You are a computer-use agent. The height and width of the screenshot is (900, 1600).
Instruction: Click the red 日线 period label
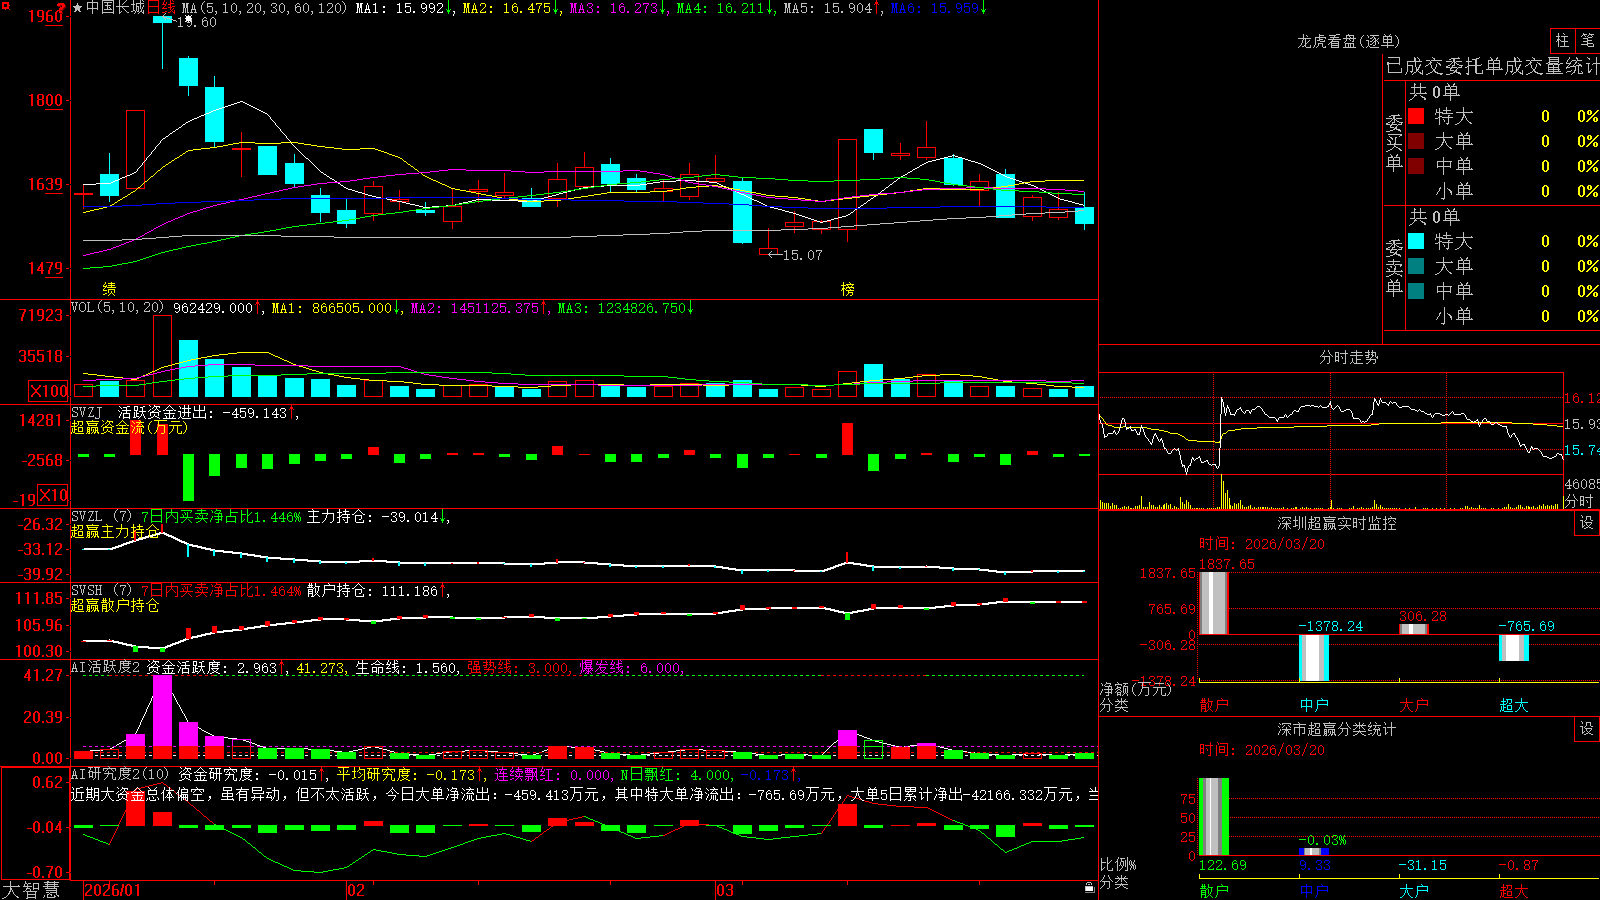coord(161,8)
